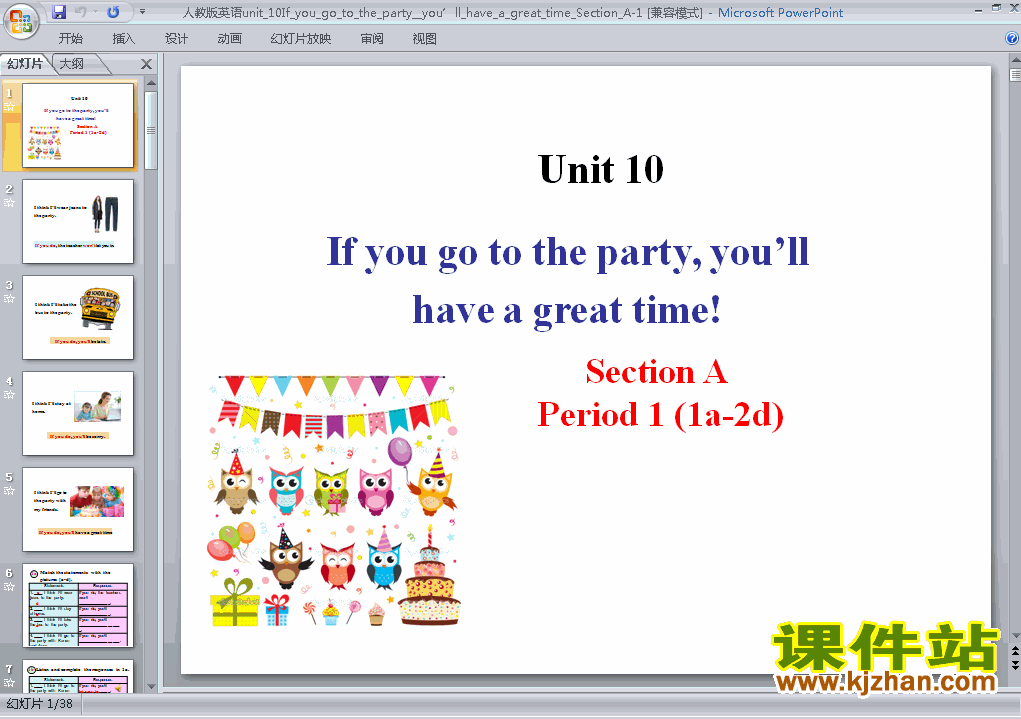Close the slide thumbnail pane
This screenshot has height=719, width=1021.
[147, 64]
